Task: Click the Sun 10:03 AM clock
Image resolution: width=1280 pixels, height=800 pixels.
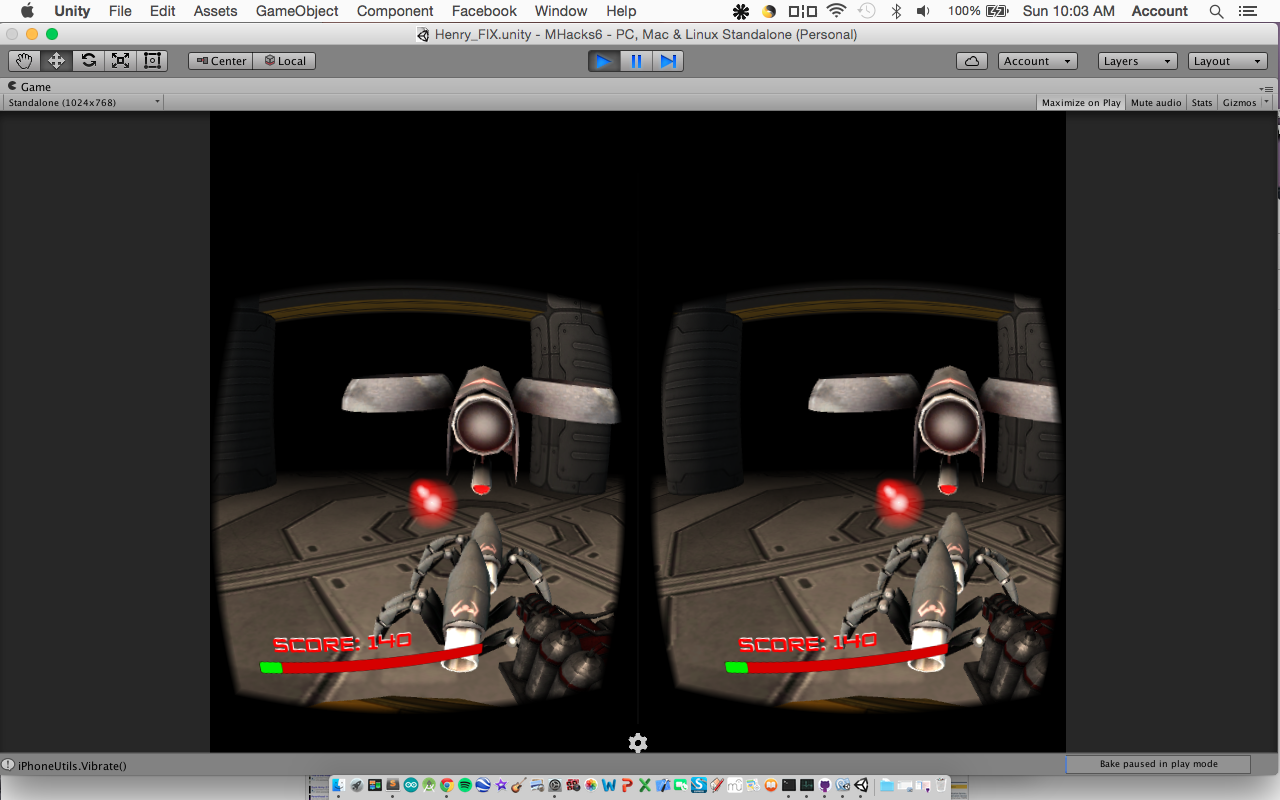Action: [1068, 11]
